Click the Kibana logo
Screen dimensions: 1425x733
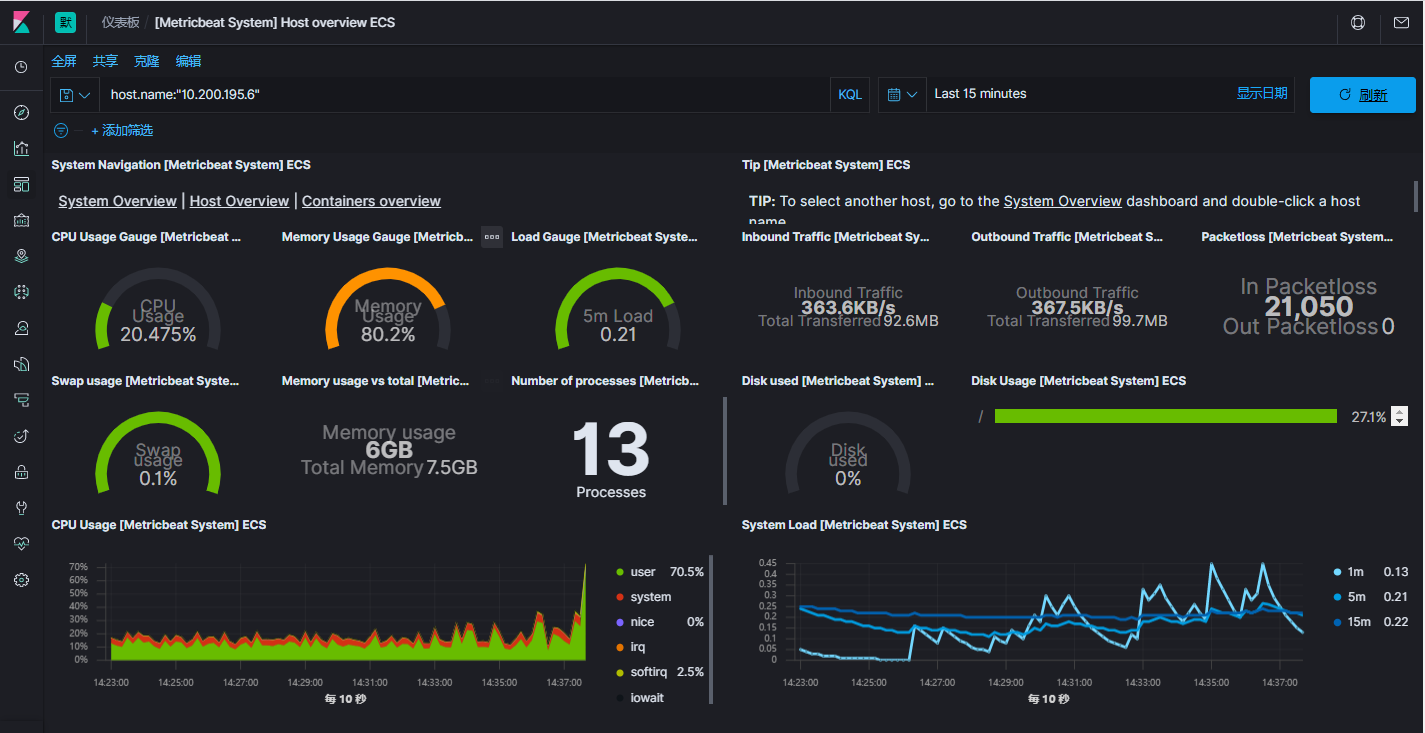[x=22, y=22]
